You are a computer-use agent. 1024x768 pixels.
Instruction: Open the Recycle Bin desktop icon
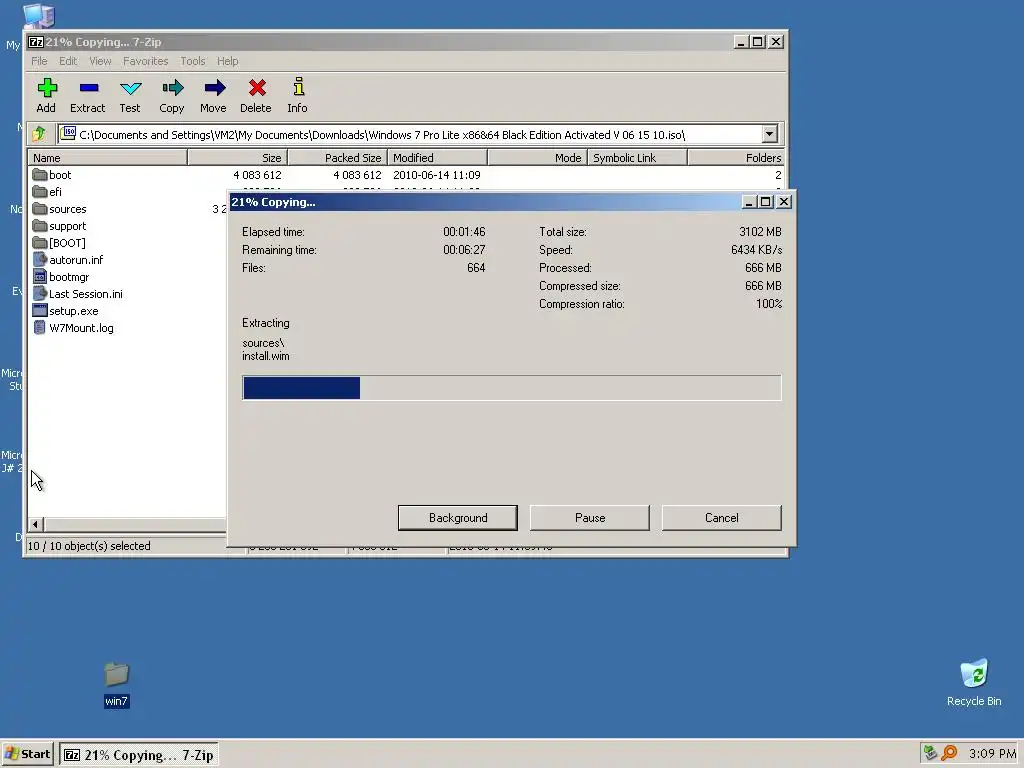tap(974, 673)
